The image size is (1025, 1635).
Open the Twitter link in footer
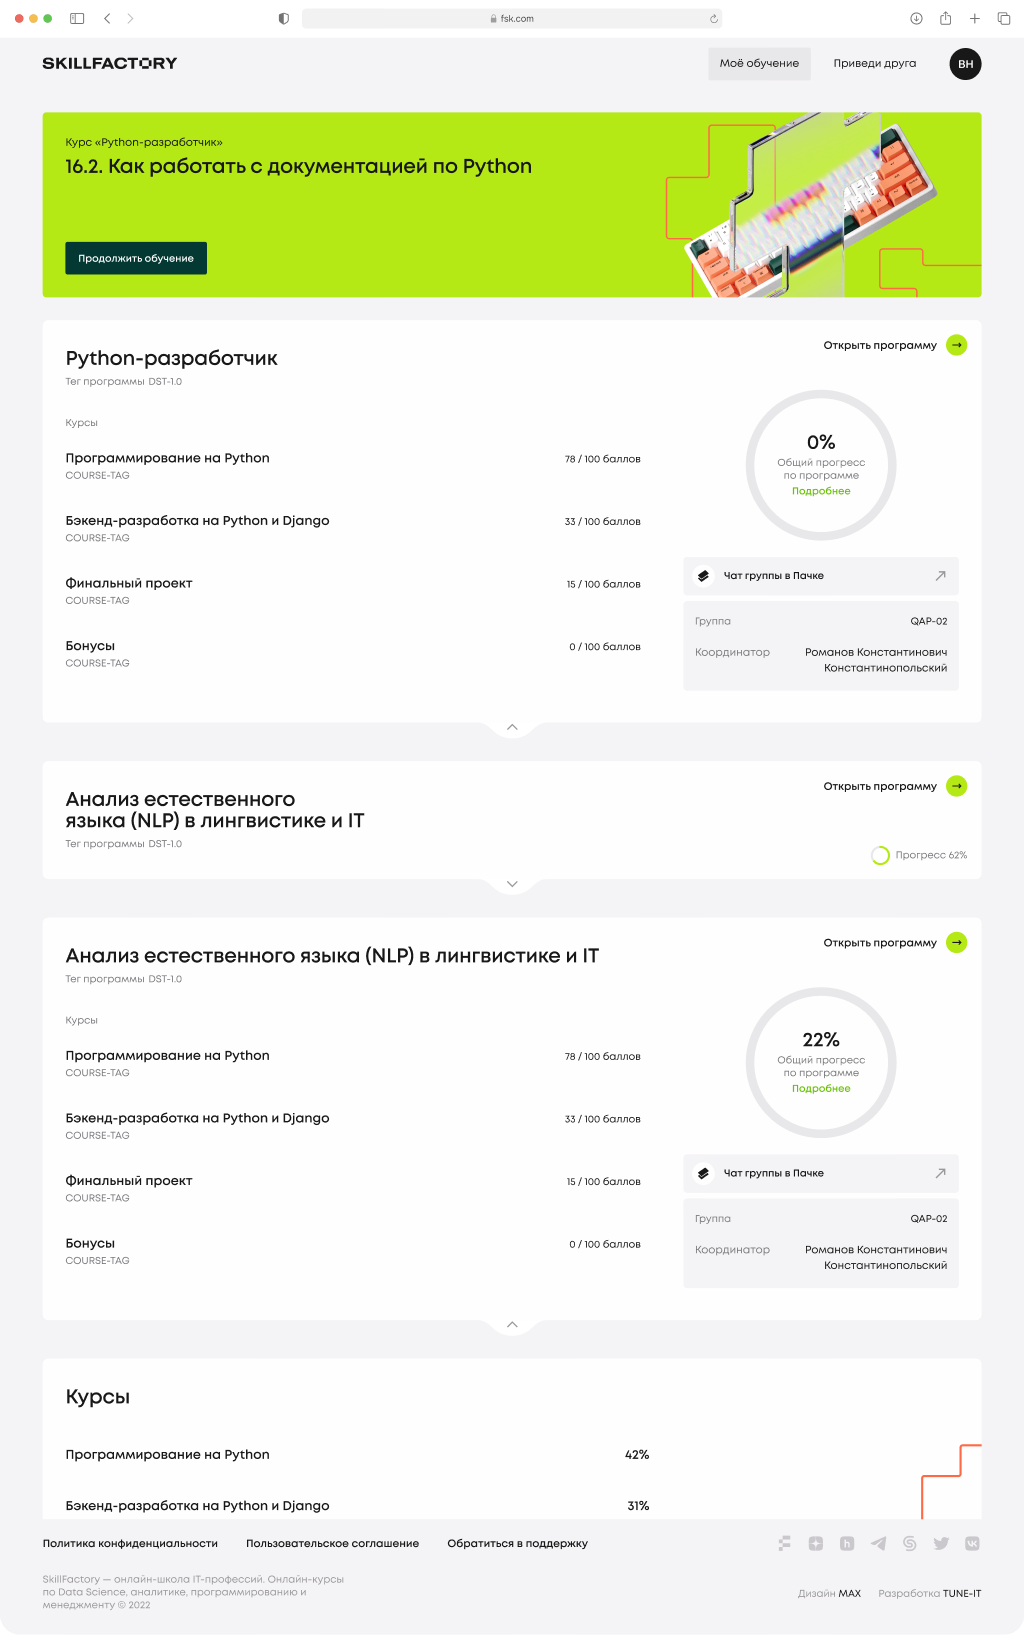coord(941,1543)
